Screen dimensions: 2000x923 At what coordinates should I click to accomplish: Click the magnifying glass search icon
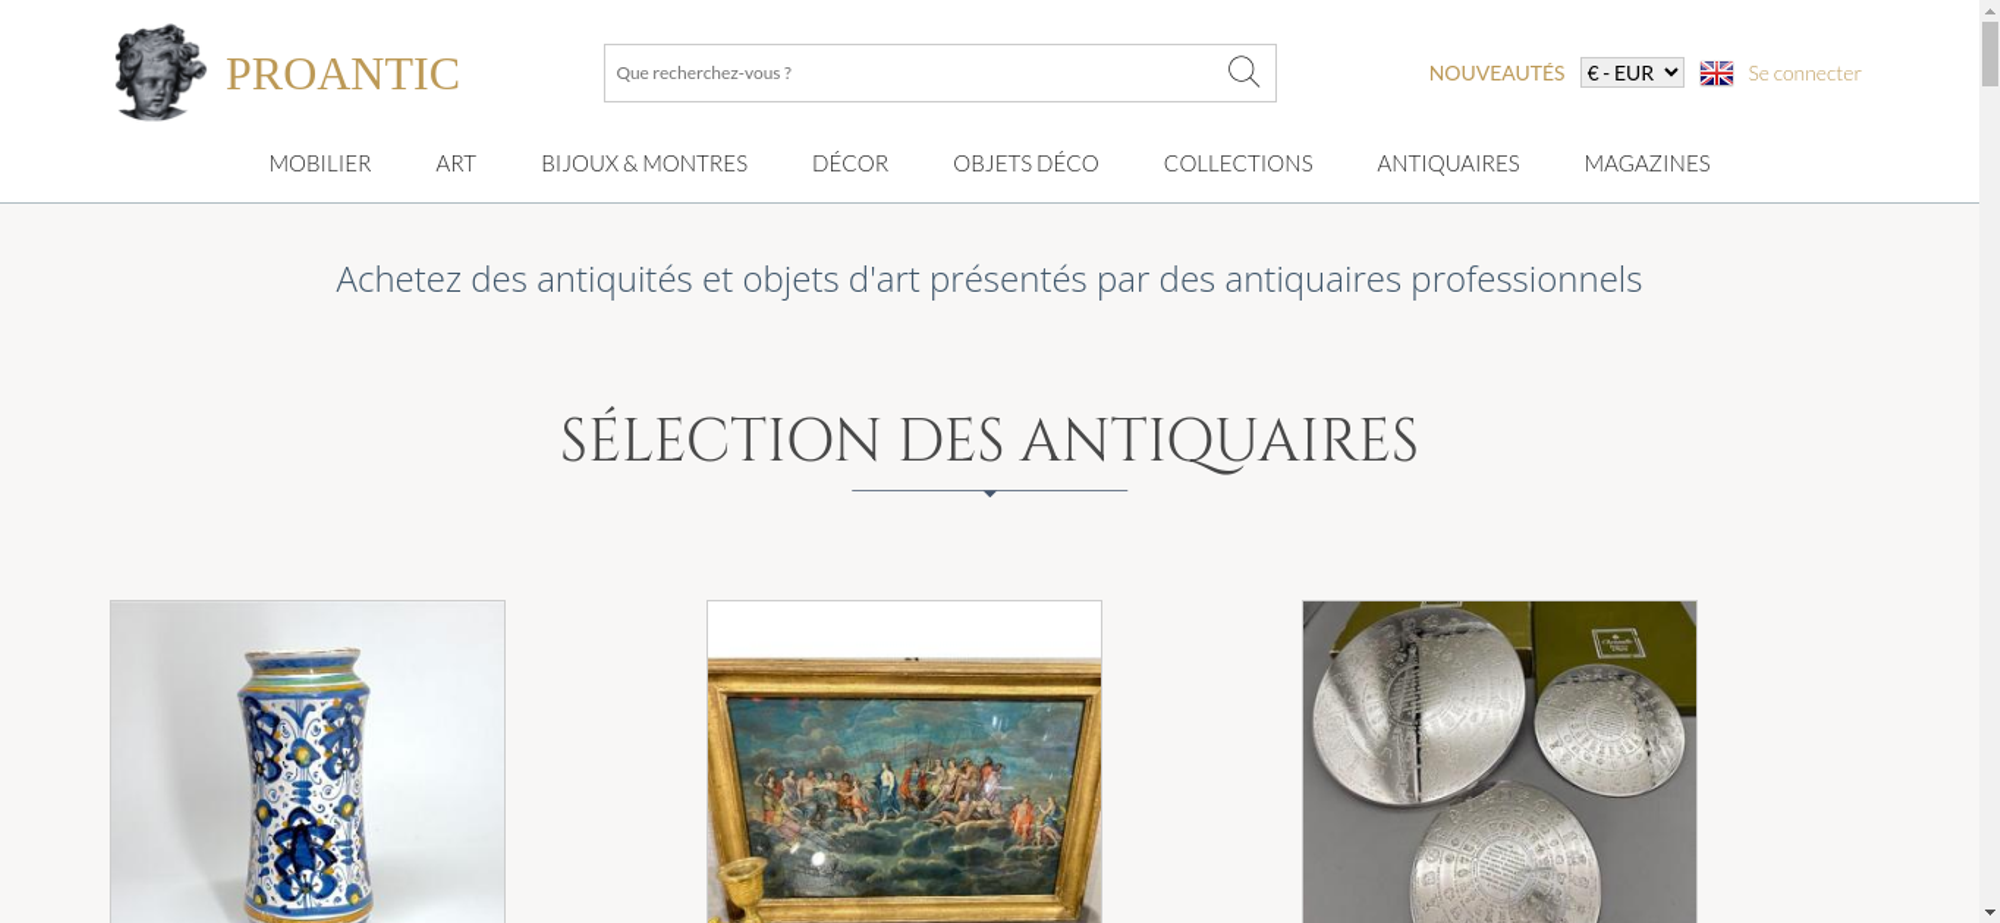1243,72
